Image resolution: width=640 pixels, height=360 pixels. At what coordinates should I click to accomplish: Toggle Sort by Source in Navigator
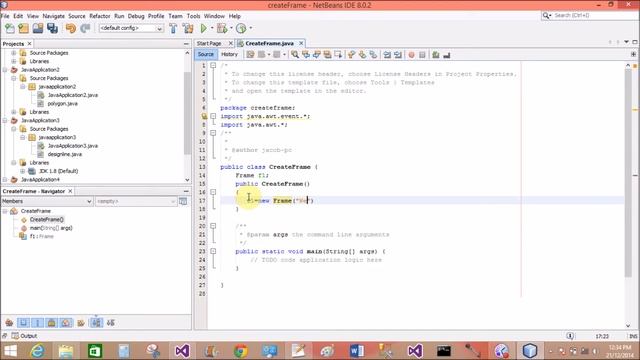coord(111,323)
